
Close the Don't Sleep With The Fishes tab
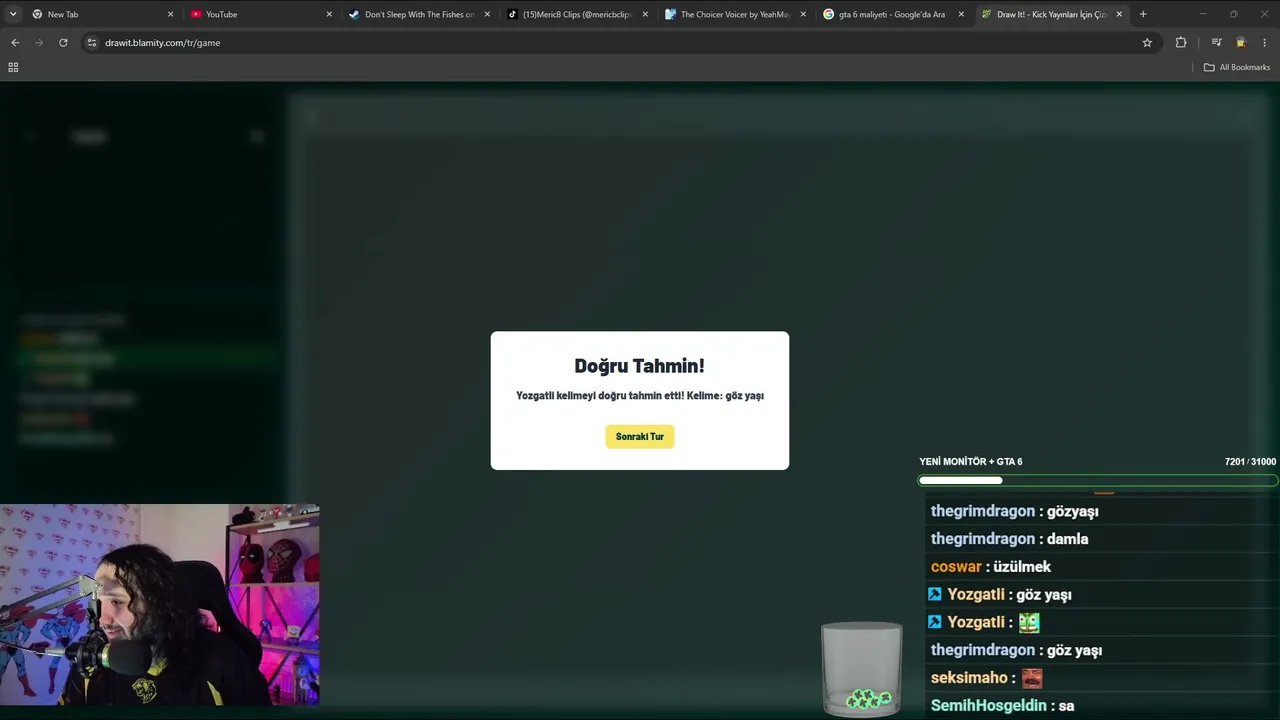[x=487, y=14]
